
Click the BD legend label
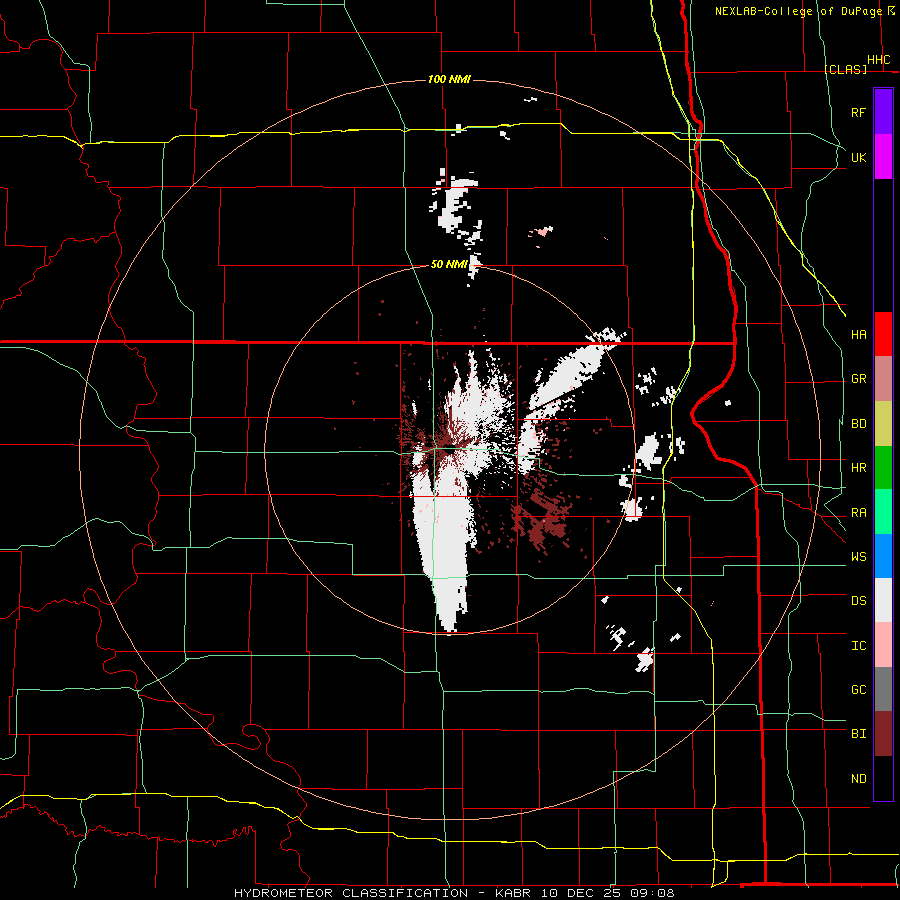(x=859, y=424)
